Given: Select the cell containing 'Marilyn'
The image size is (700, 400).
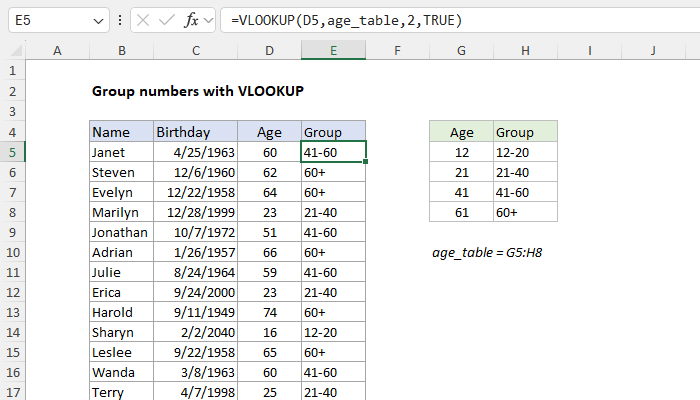Looking at the screenshot, I should (121, 212).
